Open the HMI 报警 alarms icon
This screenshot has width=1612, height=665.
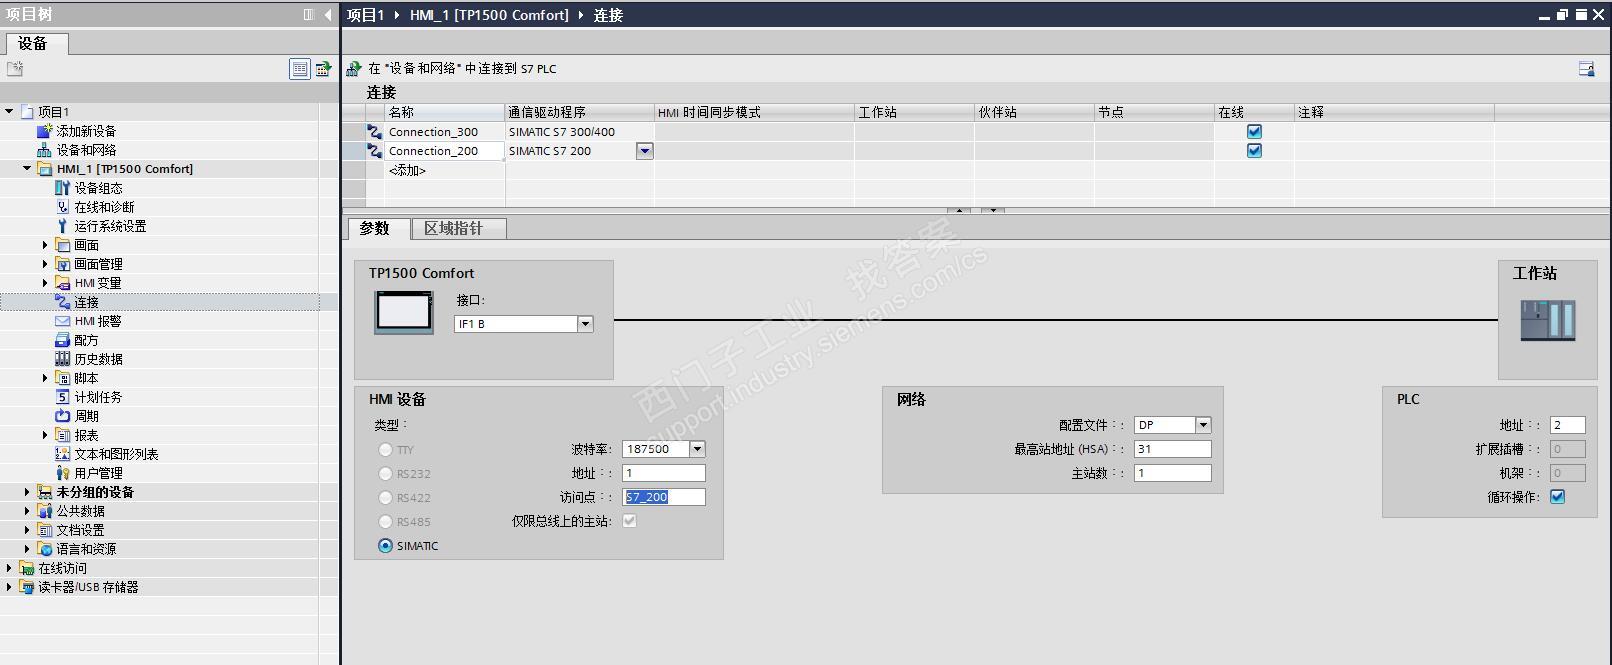[62, 321]
